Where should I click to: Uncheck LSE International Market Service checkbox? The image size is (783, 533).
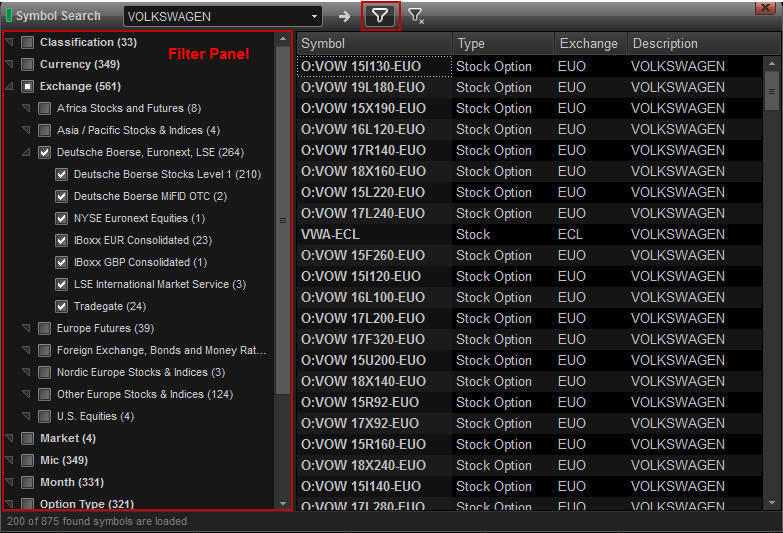coord(61,284)
